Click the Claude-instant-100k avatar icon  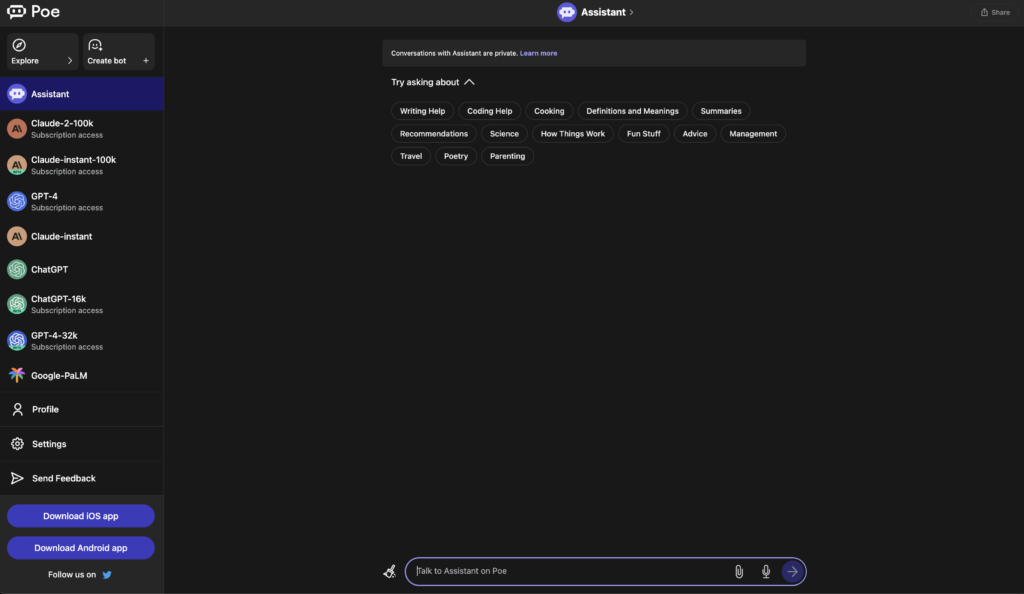[17, 165]
